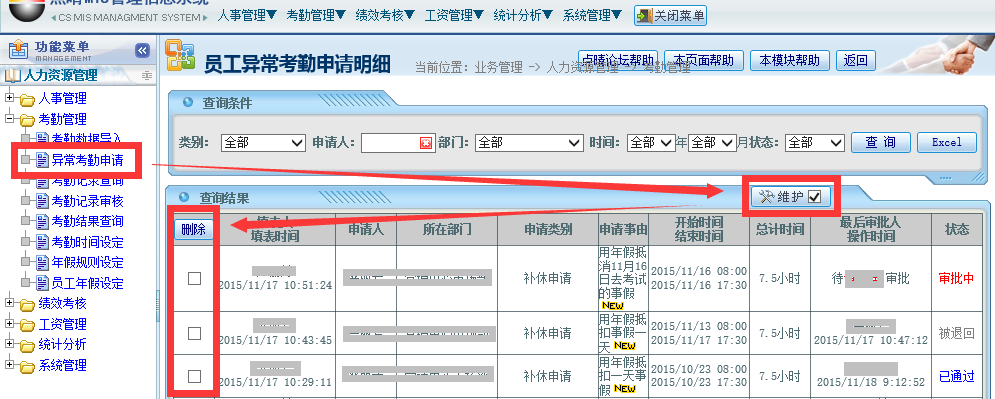Click the 删除 button
995x399 pixels.
click(x=194, y=230)
